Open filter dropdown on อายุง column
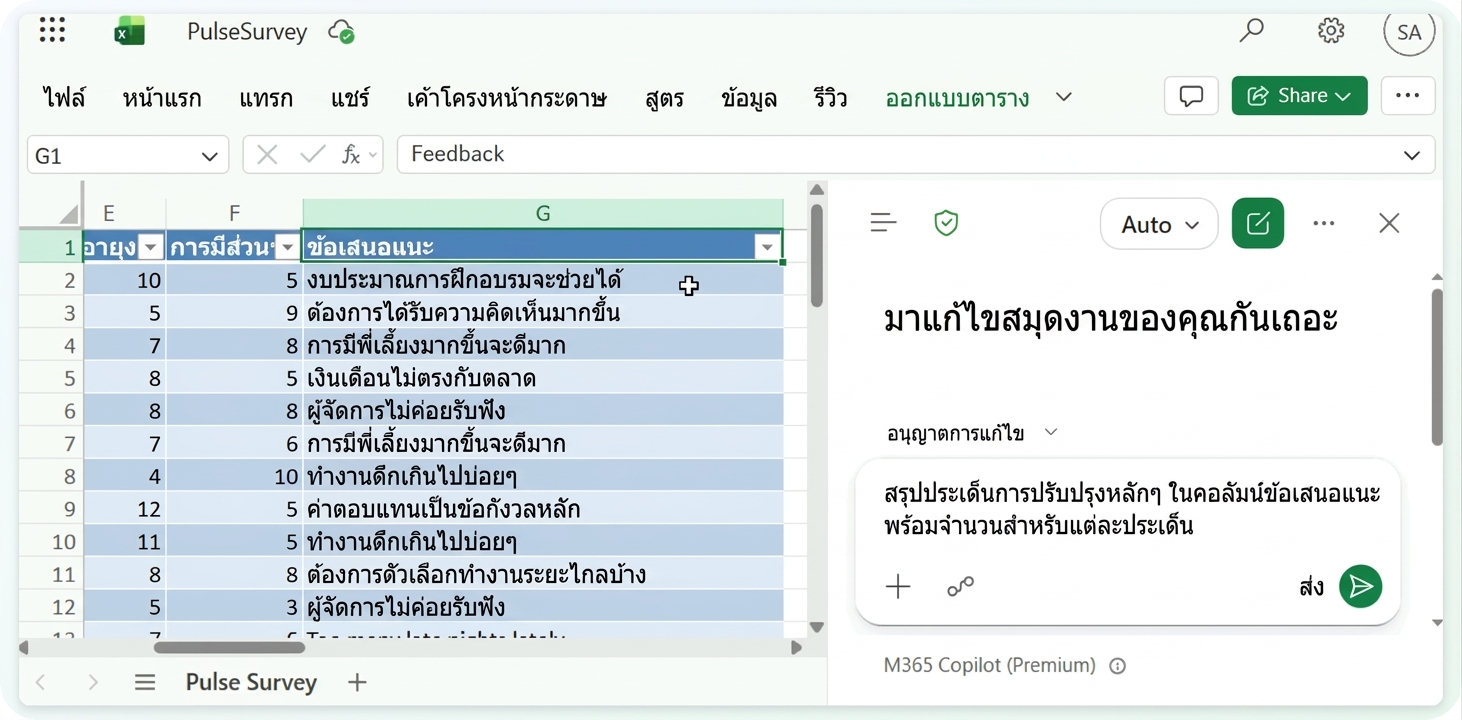Image resolution: width=1462 pixels, height=720 pixels. pyautogui.click(x=151, y=246)
